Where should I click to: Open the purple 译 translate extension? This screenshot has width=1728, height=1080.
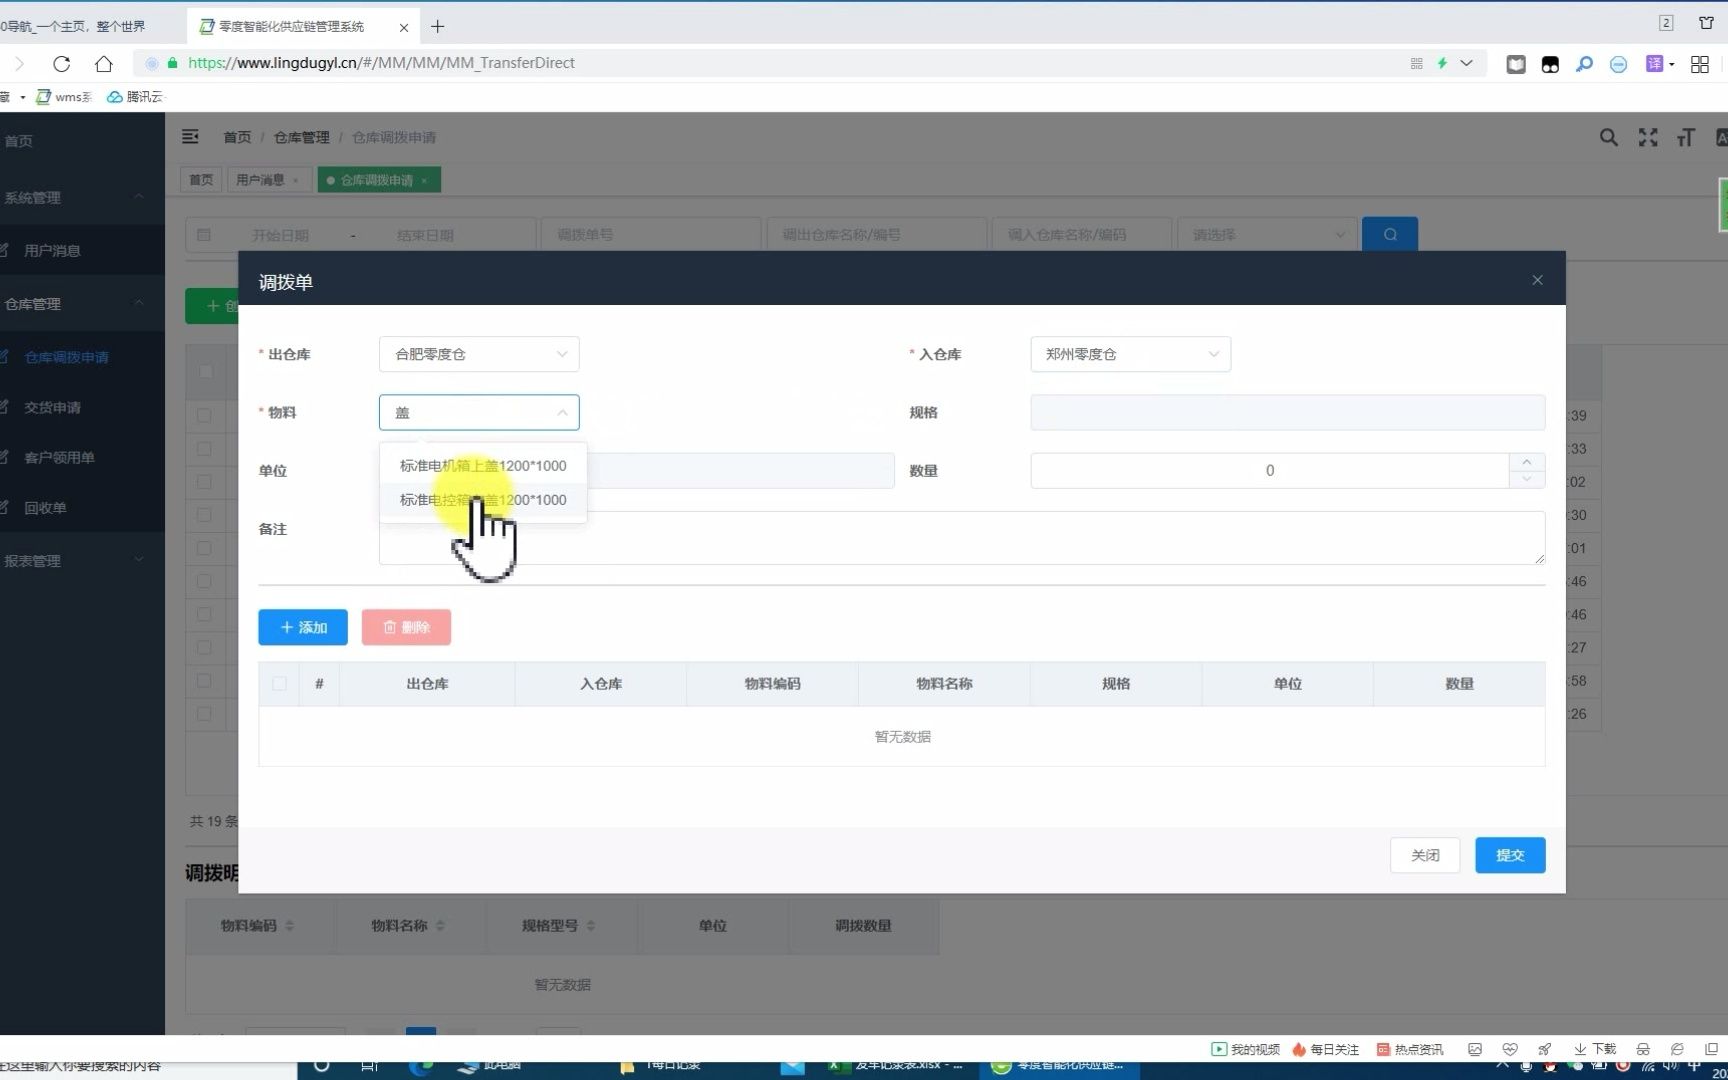tap(1655, 64)
